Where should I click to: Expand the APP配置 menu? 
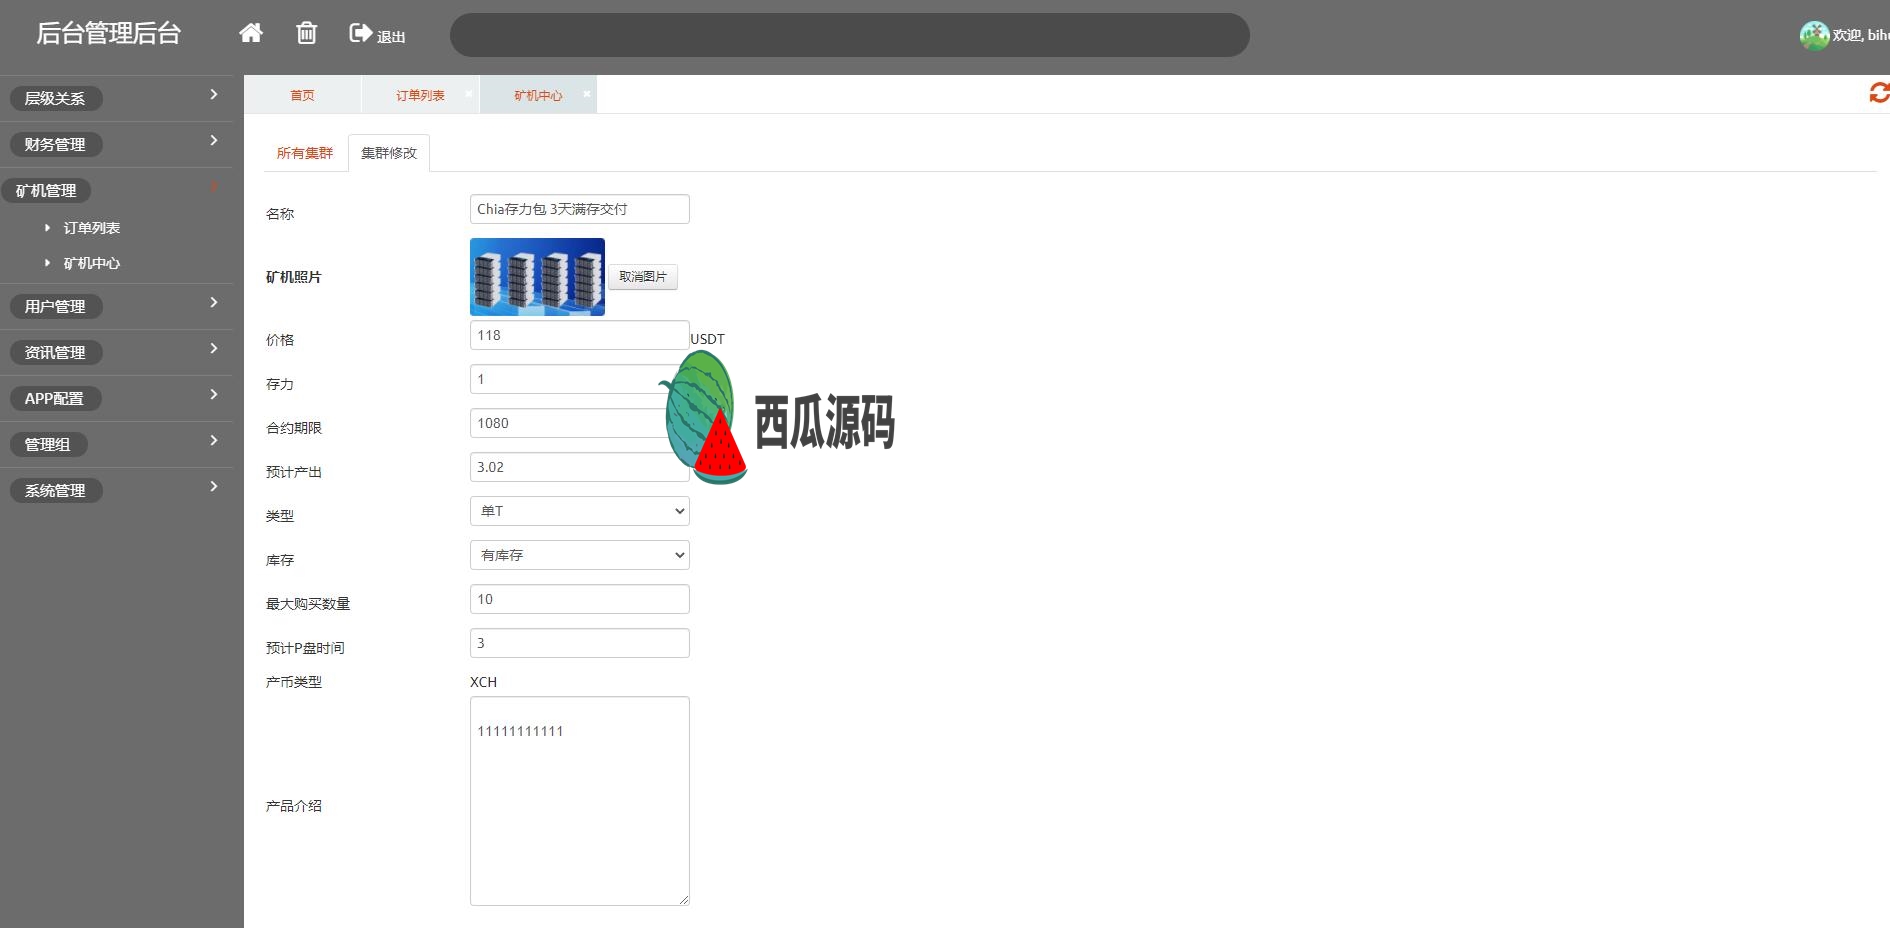[116, 398]
